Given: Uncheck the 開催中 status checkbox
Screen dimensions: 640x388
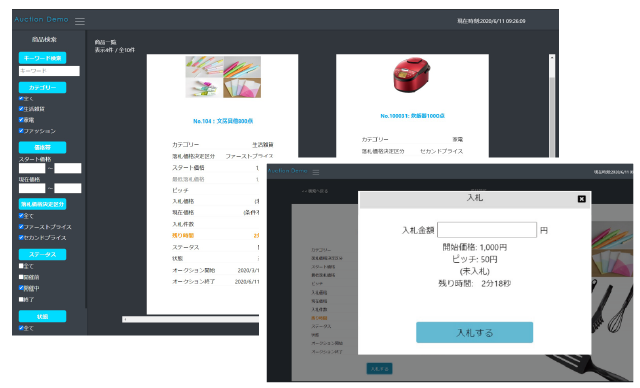Looking at the screenshot, I should (21, 288).
